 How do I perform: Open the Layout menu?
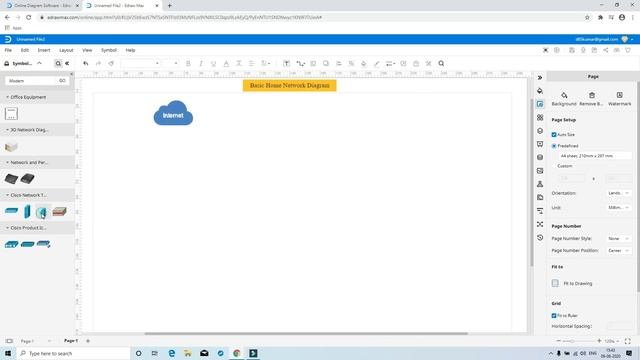[66, 50]
